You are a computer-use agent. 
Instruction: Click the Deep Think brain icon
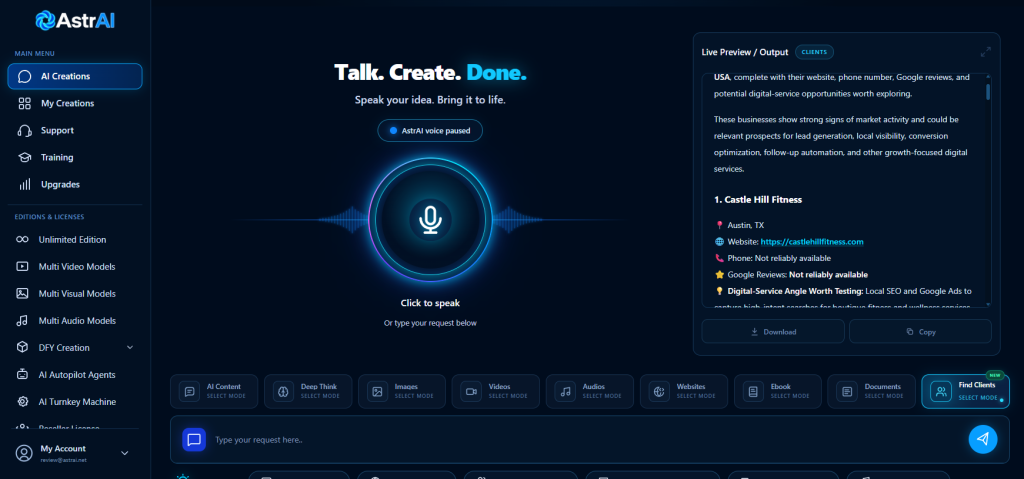point(283,392)
